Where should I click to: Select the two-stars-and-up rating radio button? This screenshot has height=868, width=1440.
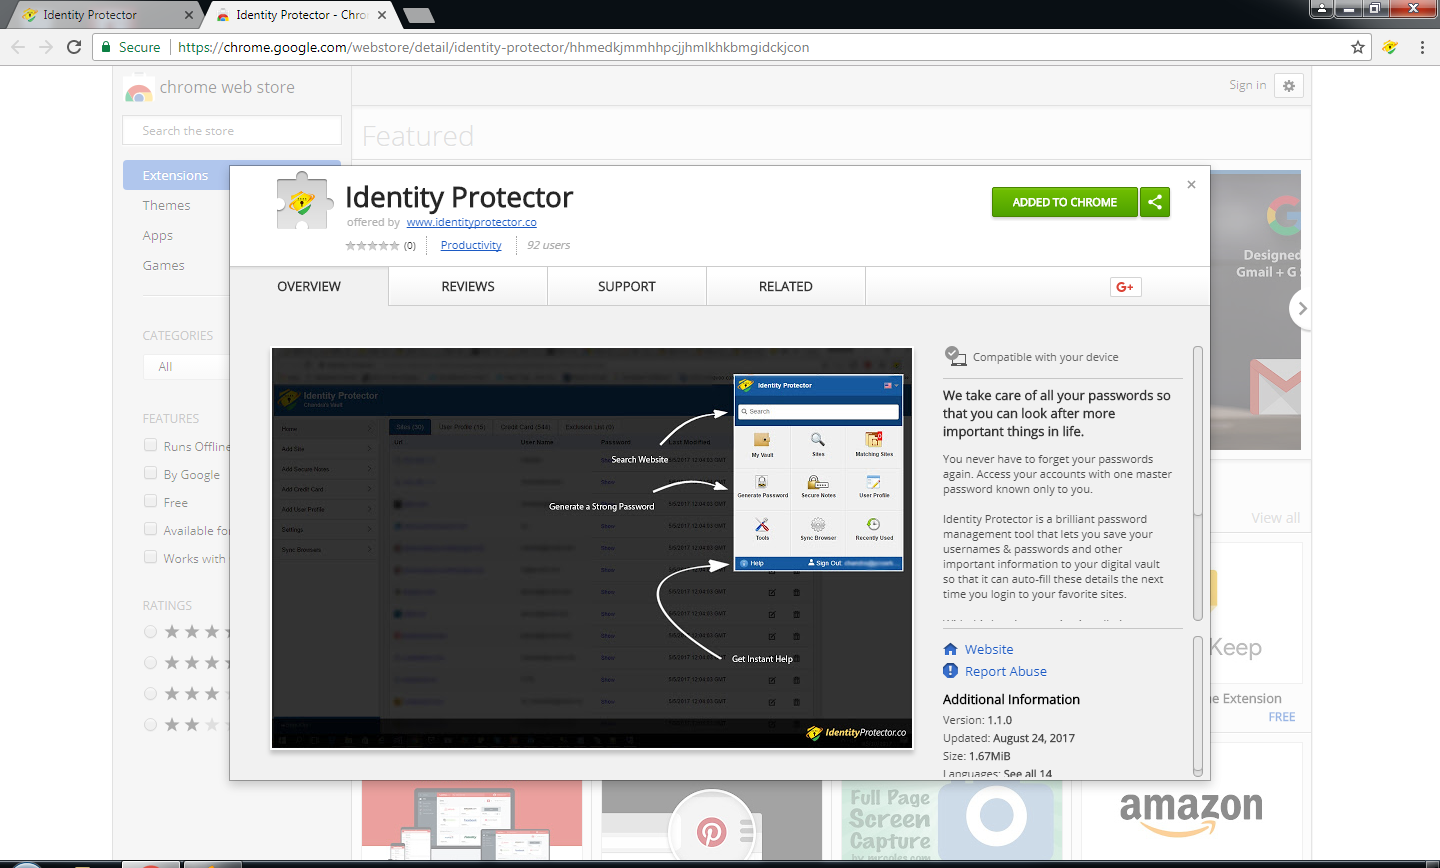pyautogui.click(x=150, y=725)
